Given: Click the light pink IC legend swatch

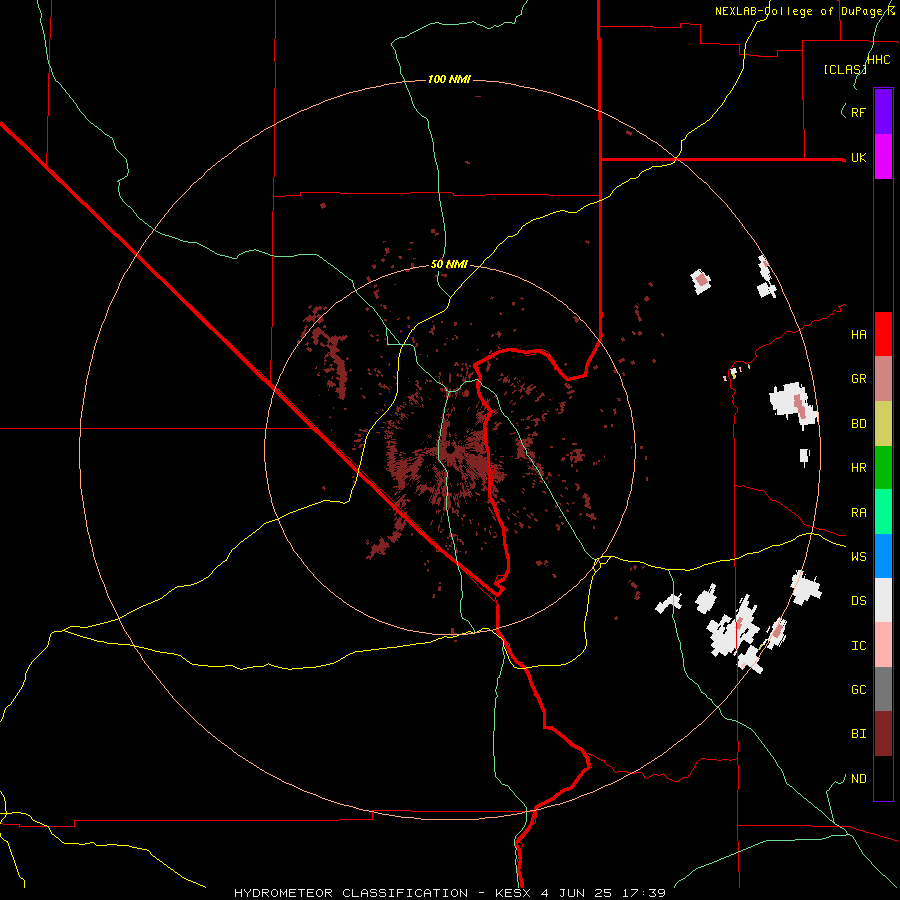Looking at the screenshot, I should [x=883, y=645].
